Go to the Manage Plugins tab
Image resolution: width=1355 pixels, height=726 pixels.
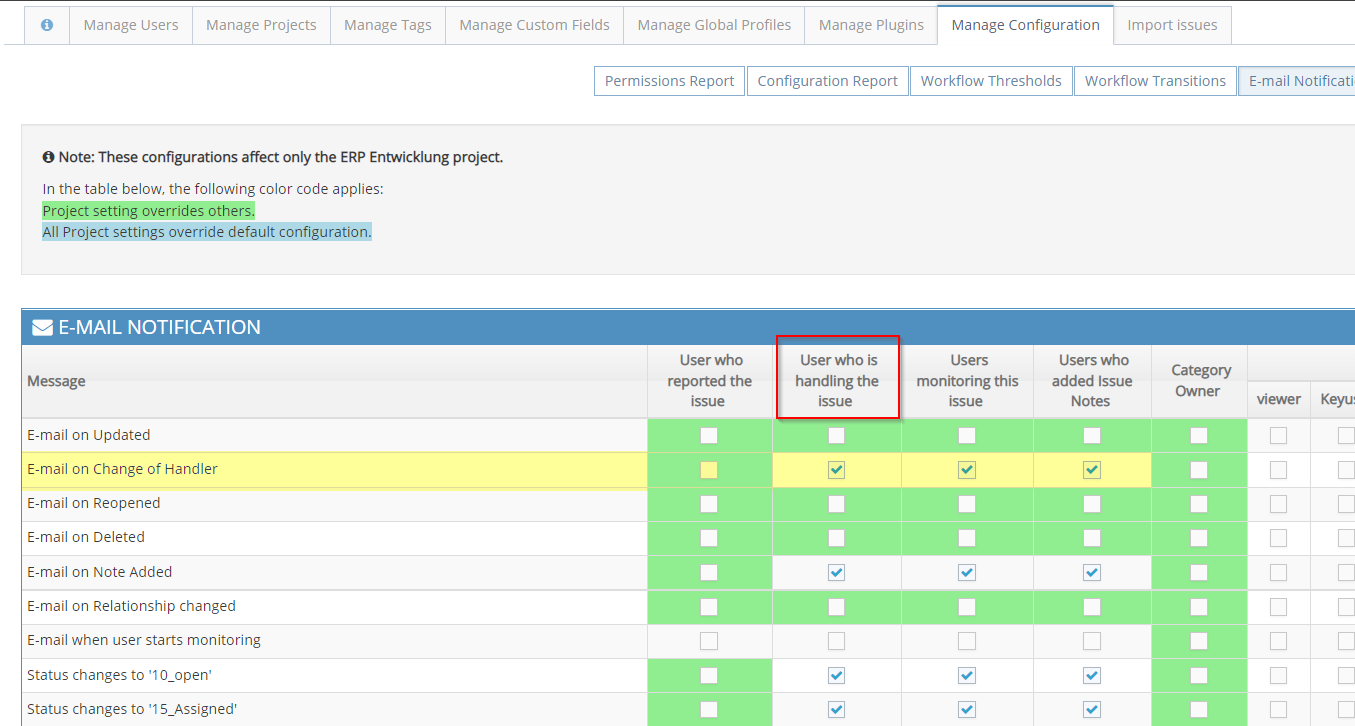pyautogui.click(x=871, y=25)
